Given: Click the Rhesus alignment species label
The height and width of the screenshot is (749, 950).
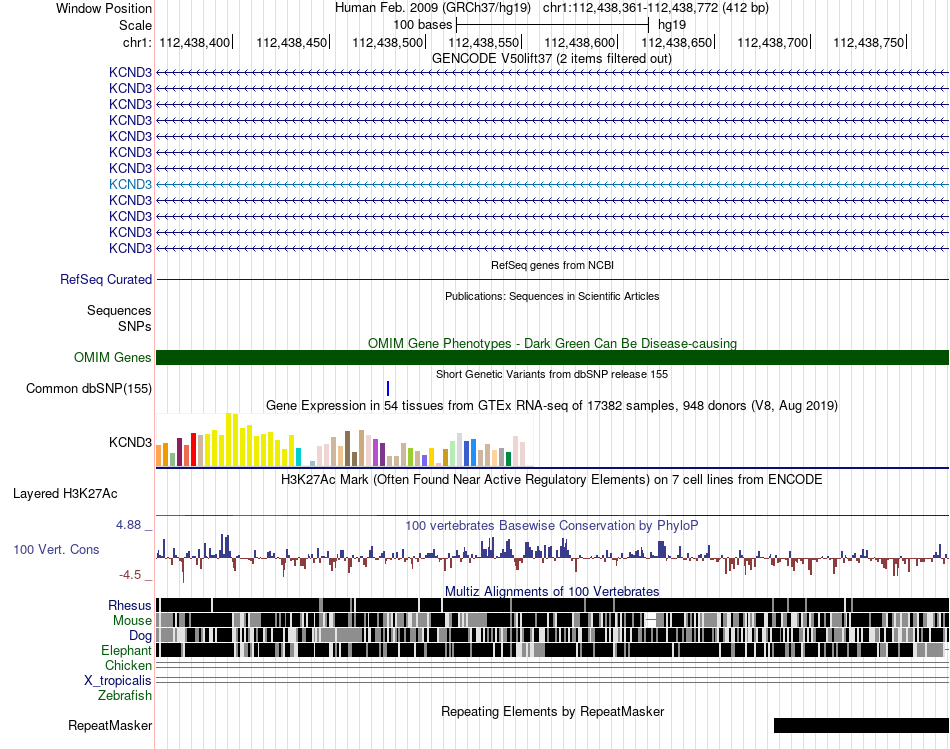Looking at the screenshot, I should [x=130, y=605].
